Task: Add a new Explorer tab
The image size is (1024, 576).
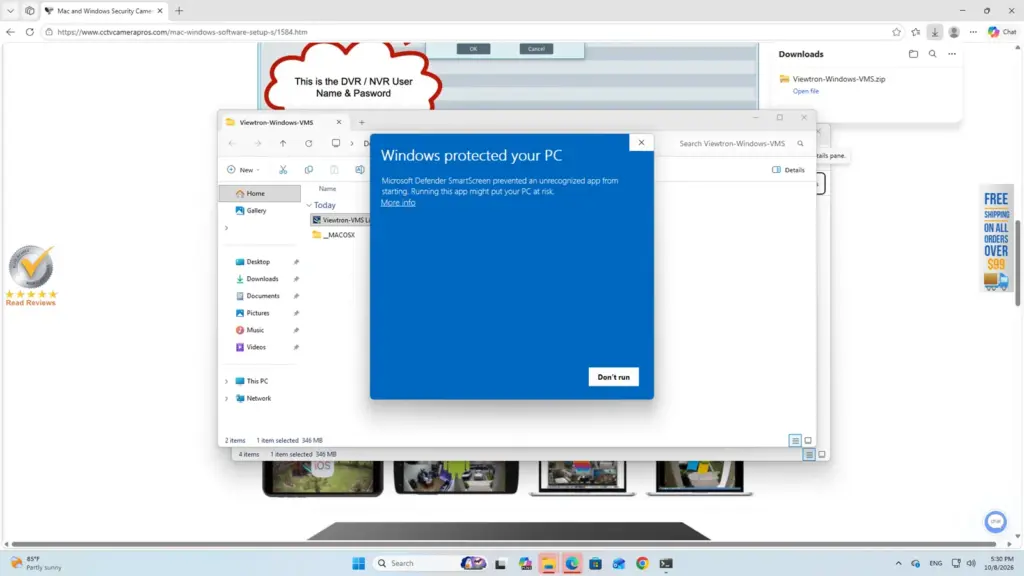Action: (x=362, y=122)
